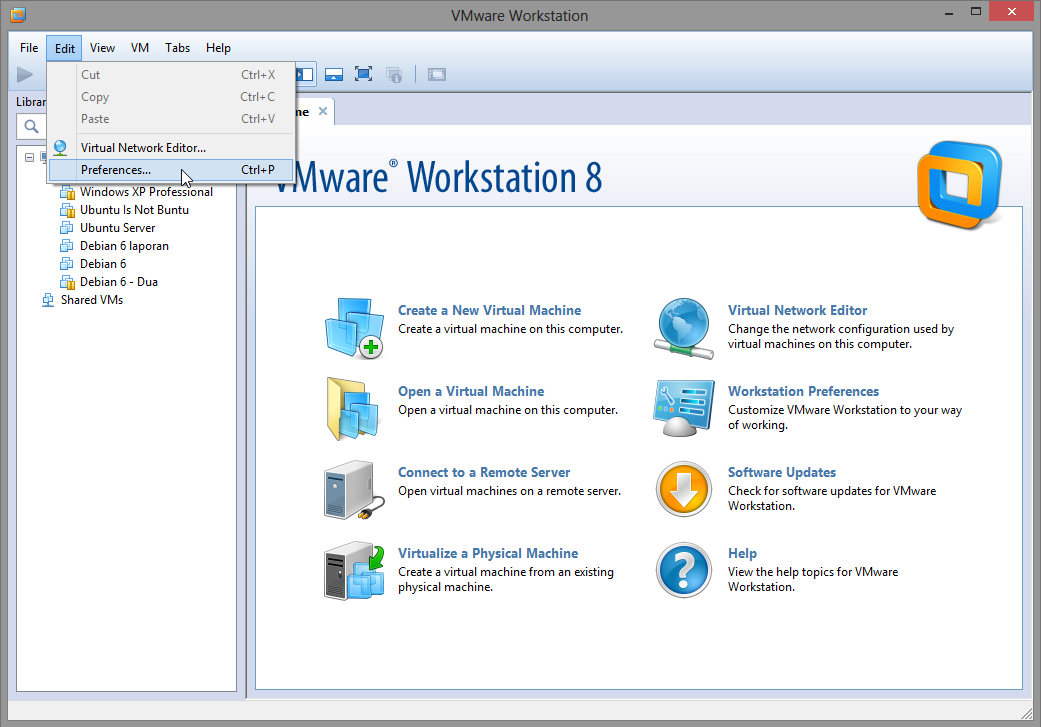Click the console view toolbar icon
Screen dimensions: 1041x727
pyautogui.click(x=437, y=74)
